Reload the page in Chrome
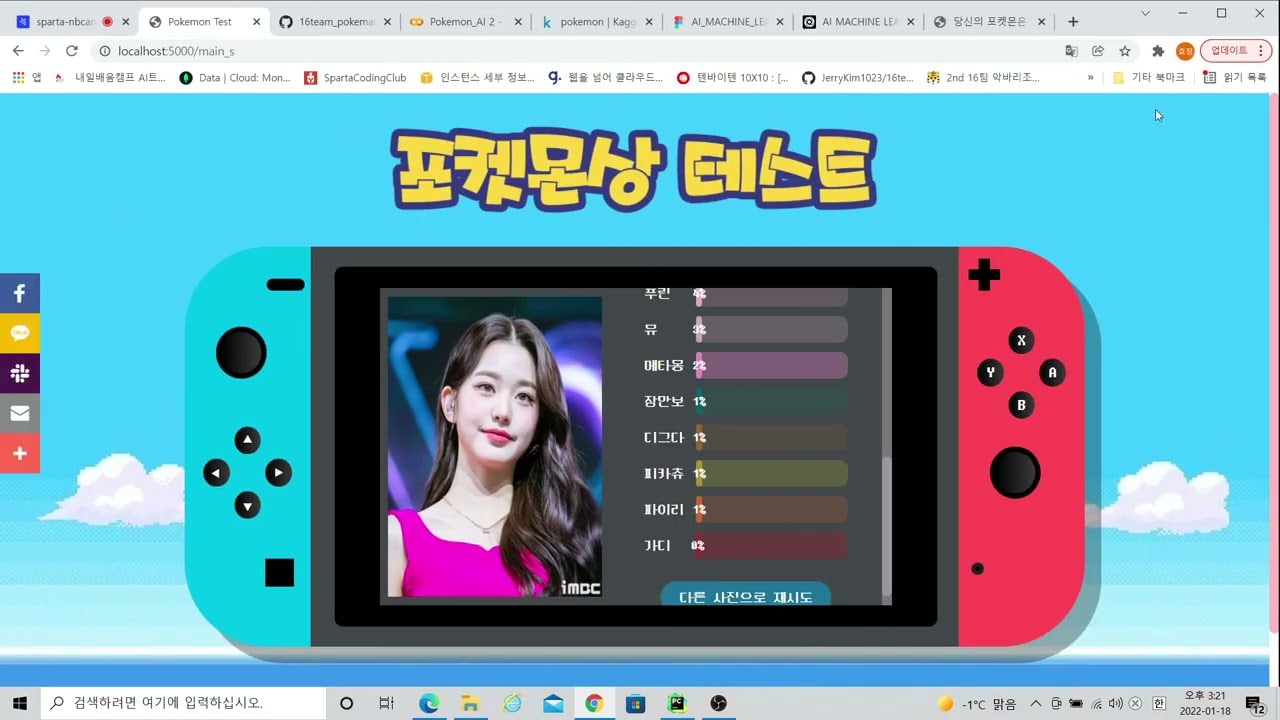Screen dimensions: 1280x720 tap(72, 51)
